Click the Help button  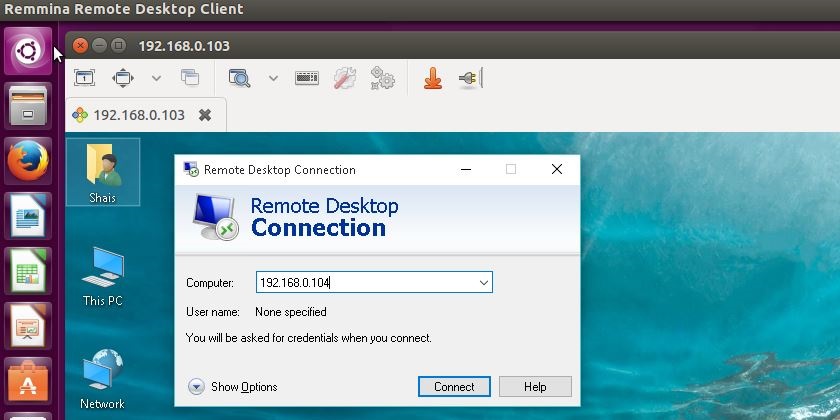535,387
